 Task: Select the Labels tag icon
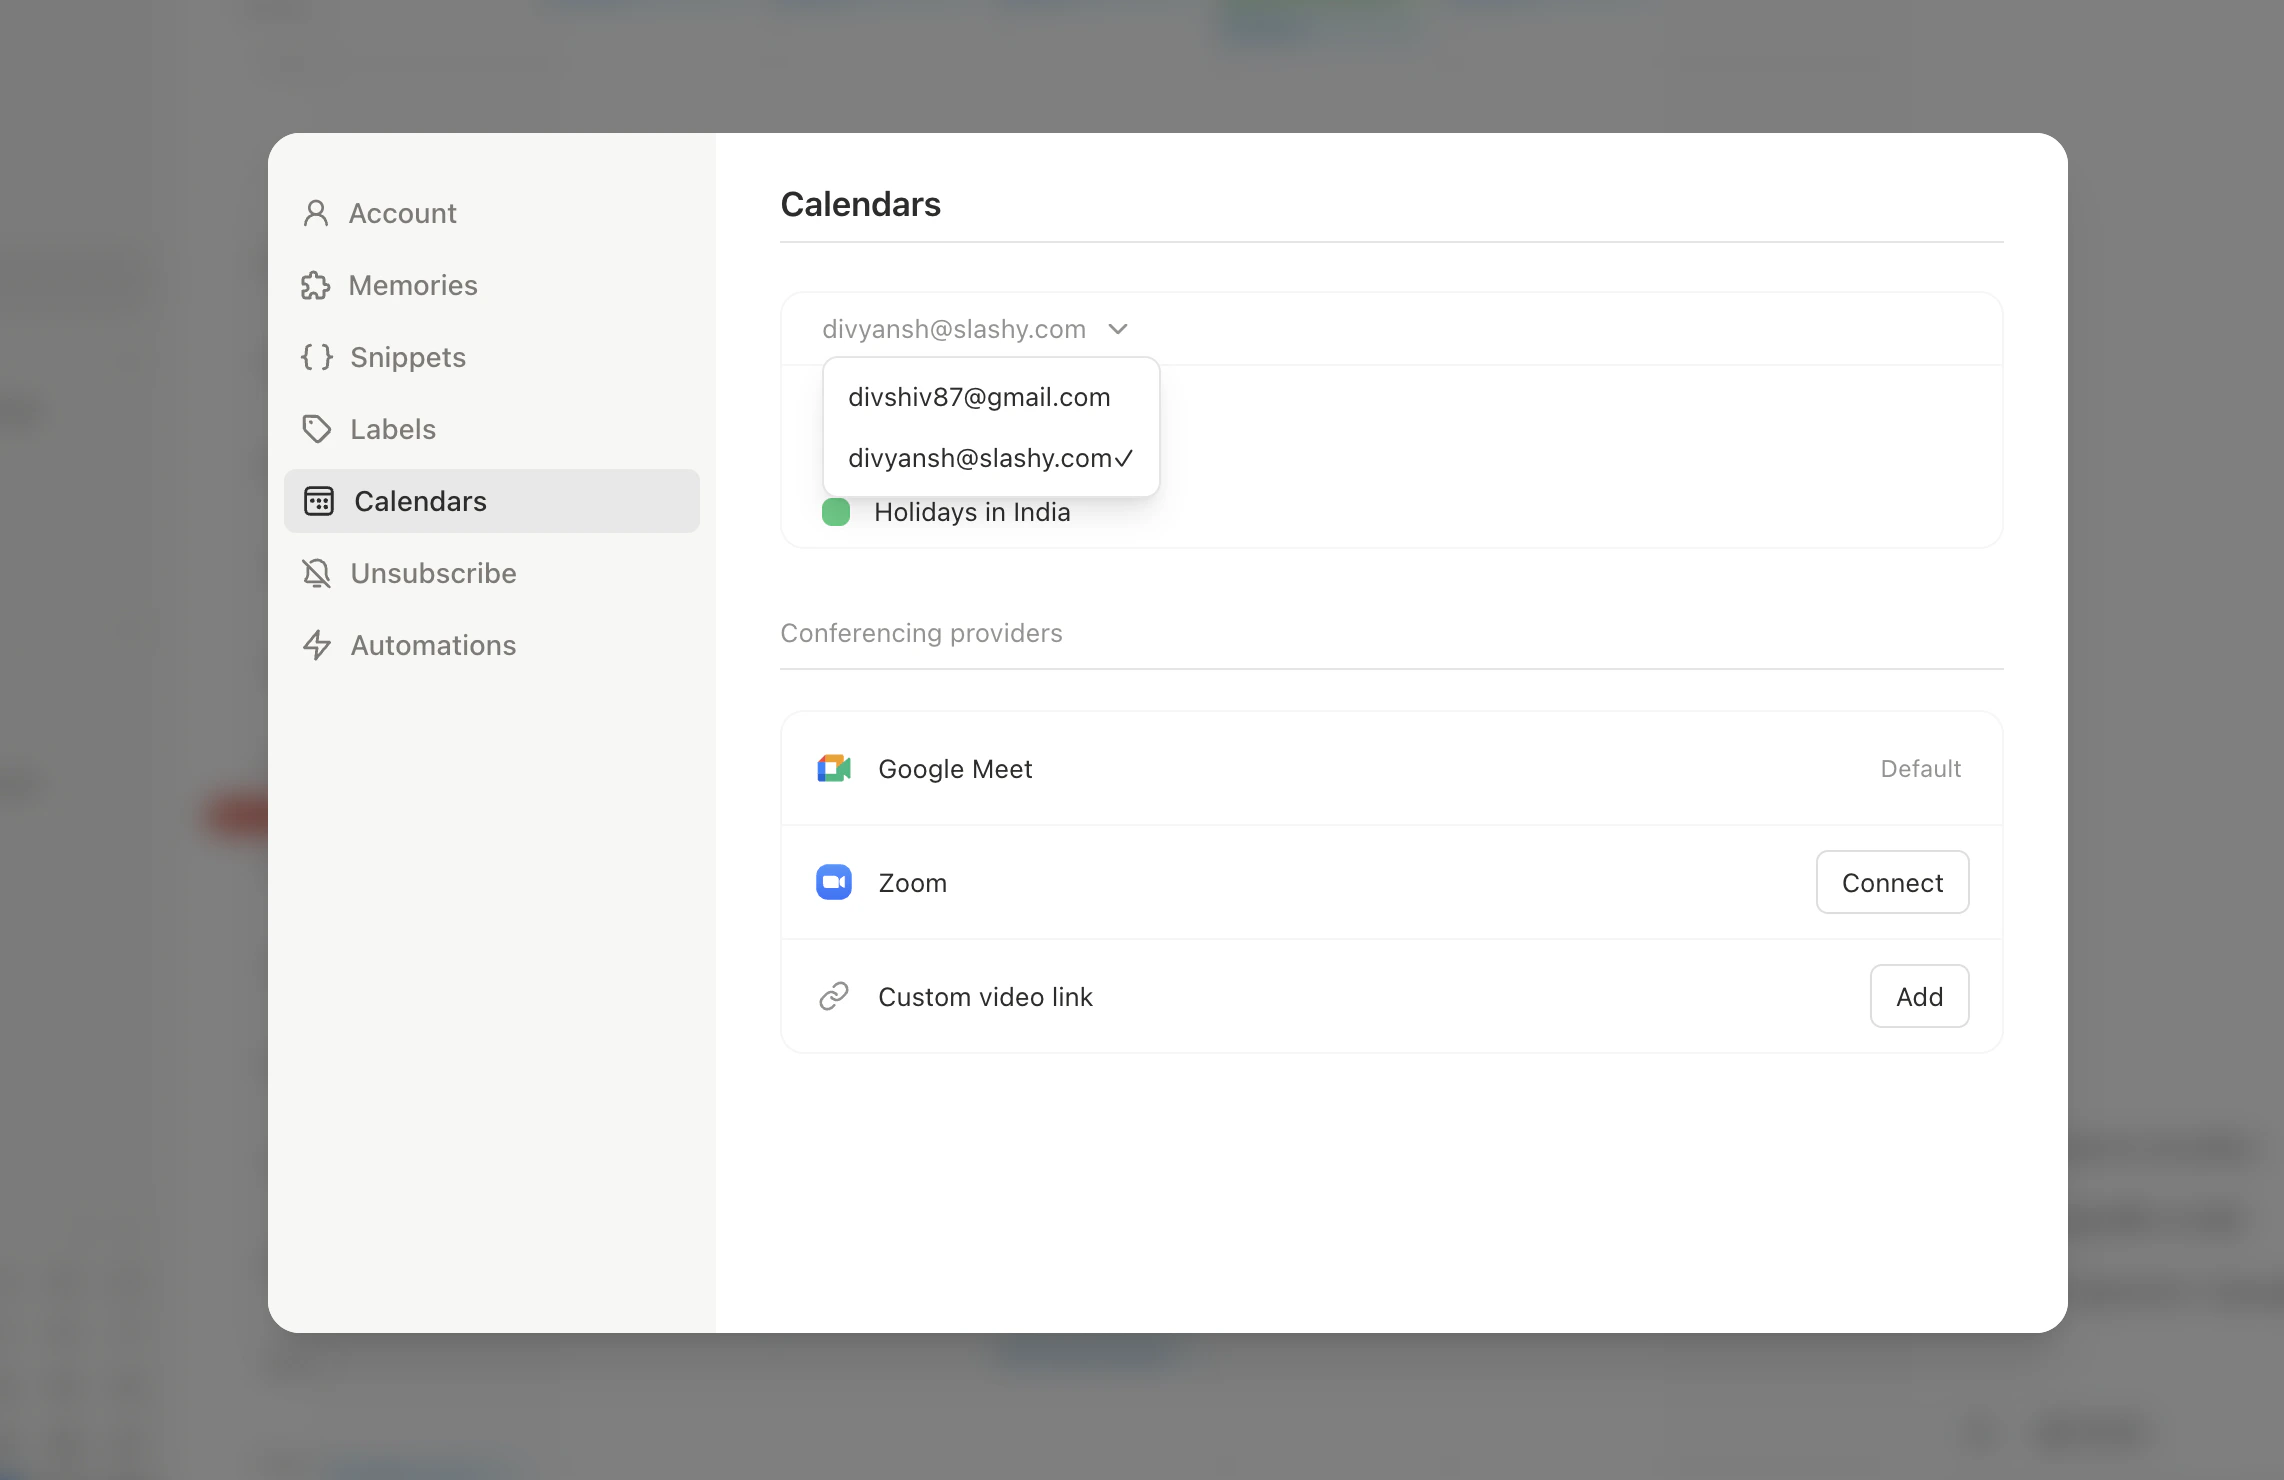(x=316, y=429)
